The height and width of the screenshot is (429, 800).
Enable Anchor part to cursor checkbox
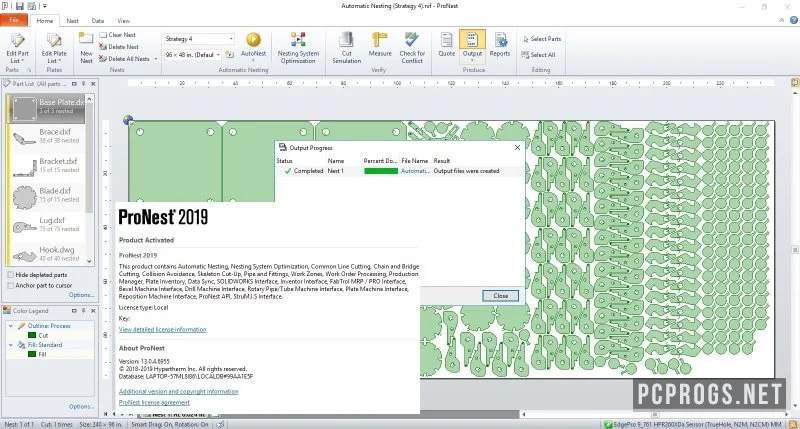(10, 286)
